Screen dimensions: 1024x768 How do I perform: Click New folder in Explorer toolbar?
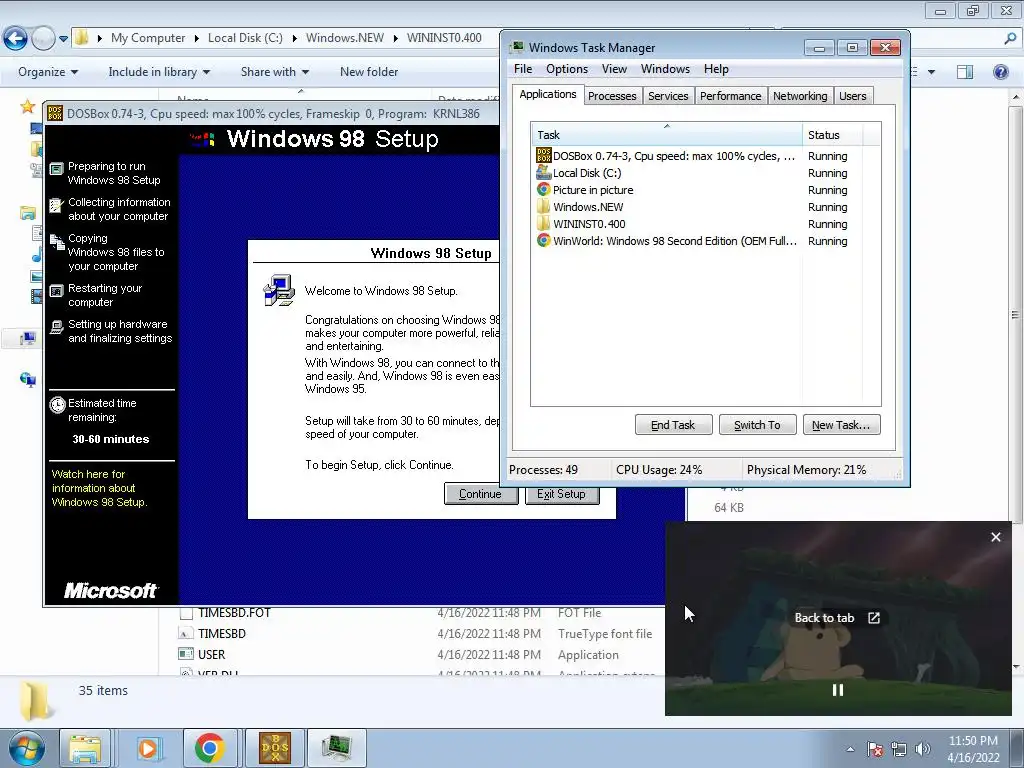click(369, 72)
